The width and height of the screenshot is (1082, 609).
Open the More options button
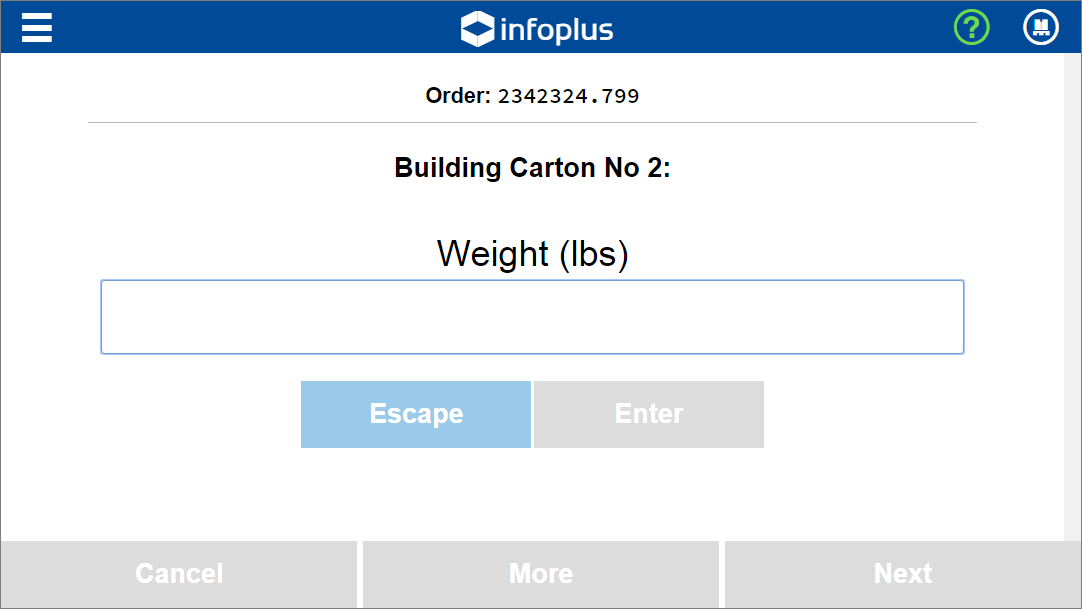point(541,574)
